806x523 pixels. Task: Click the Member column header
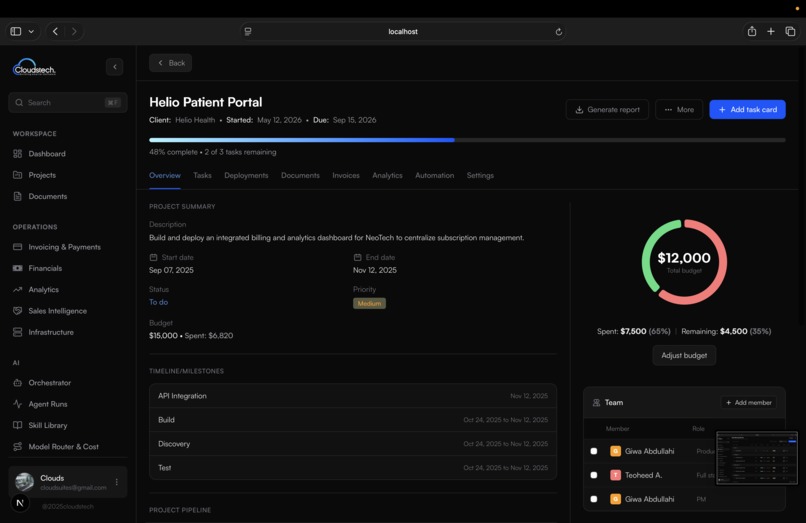point(617,428)
